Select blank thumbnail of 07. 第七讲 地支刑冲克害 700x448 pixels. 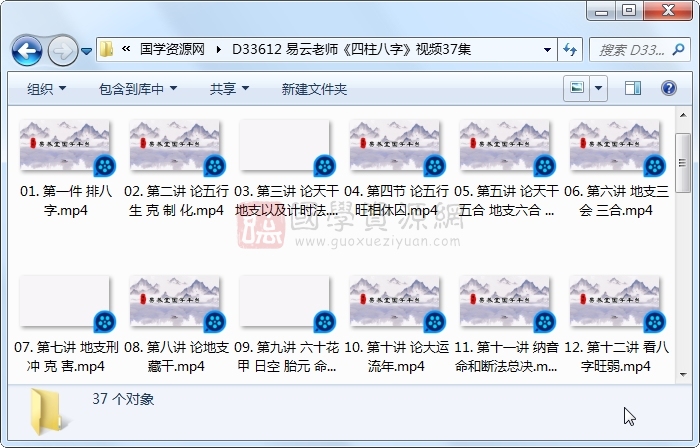pyautogui.click(x=65, y=301)
